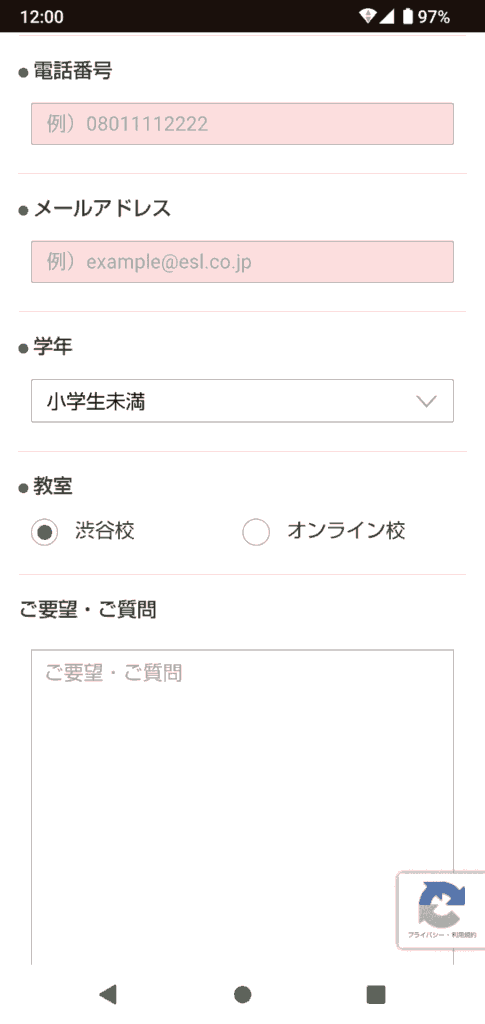485x1024 pixels.
Task: Tap the battery icon in status bar
Action: tap(407, 16)
